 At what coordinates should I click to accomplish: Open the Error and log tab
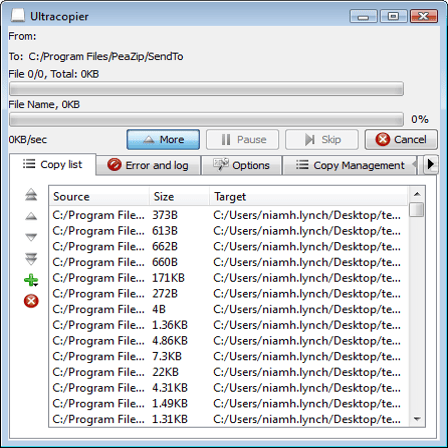click(148, 165)
